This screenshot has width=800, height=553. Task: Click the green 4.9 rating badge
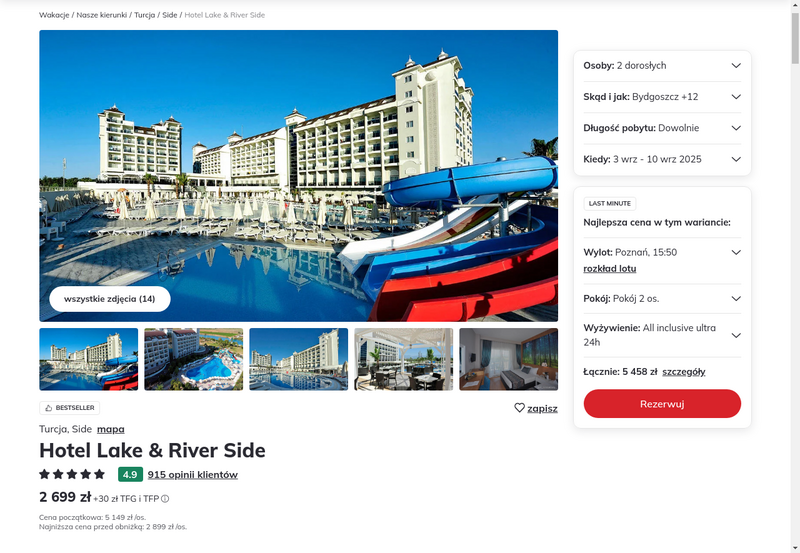(x=130, y=474)
